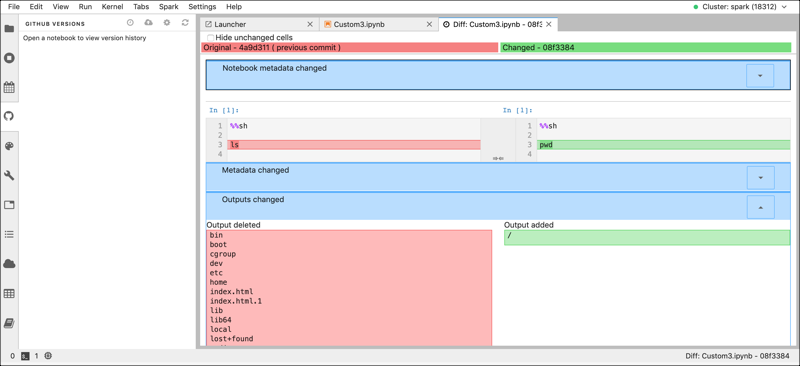Click the 'Output deleted' label

[x=233, y=225]
